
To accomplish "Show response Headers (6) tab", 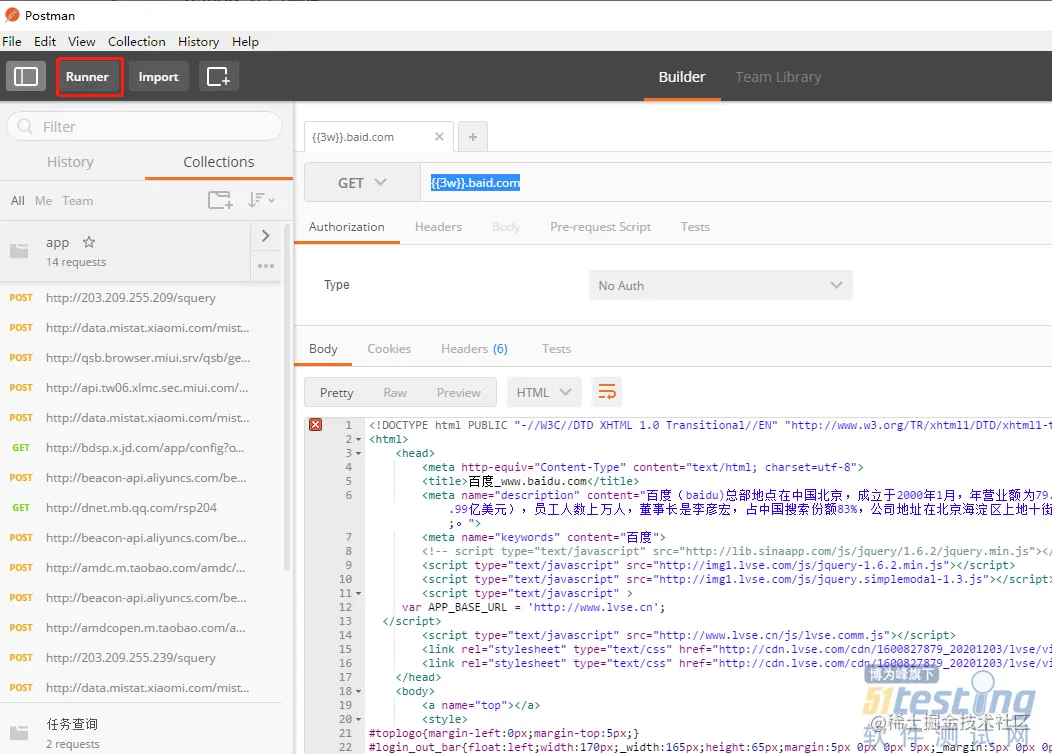I will 474,349.
